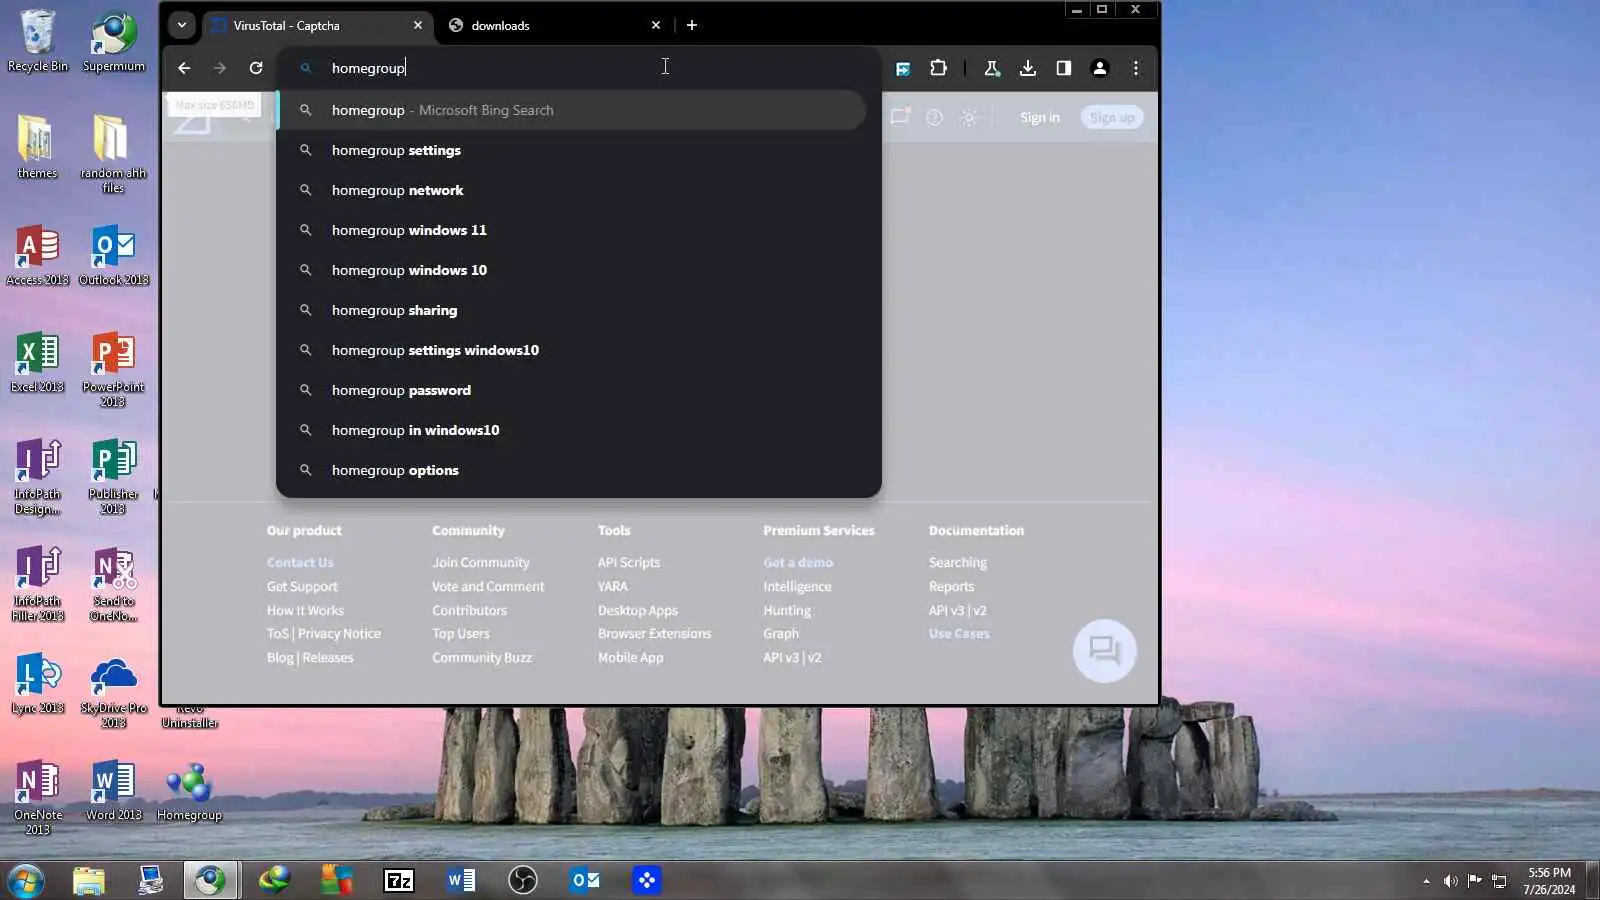Open VirusTotal notifications icon
1600x900 pixels.
900,117
